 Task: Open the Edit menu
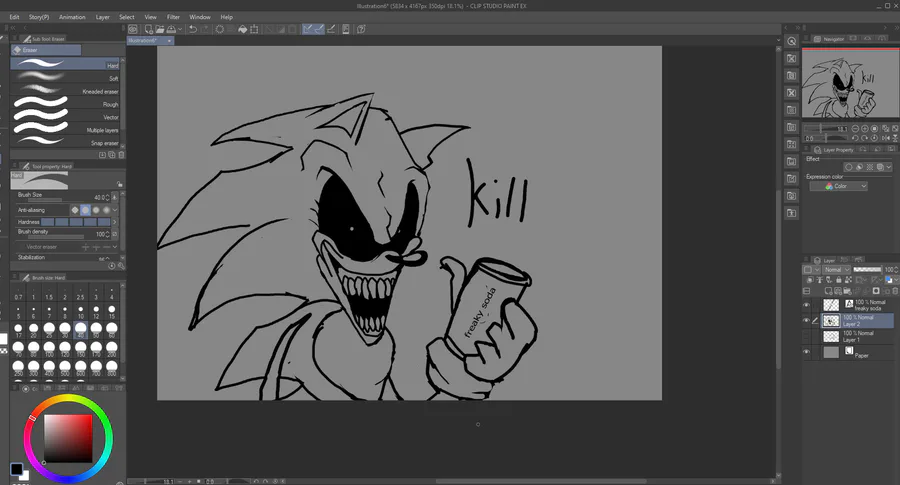(x=14, y=17)
